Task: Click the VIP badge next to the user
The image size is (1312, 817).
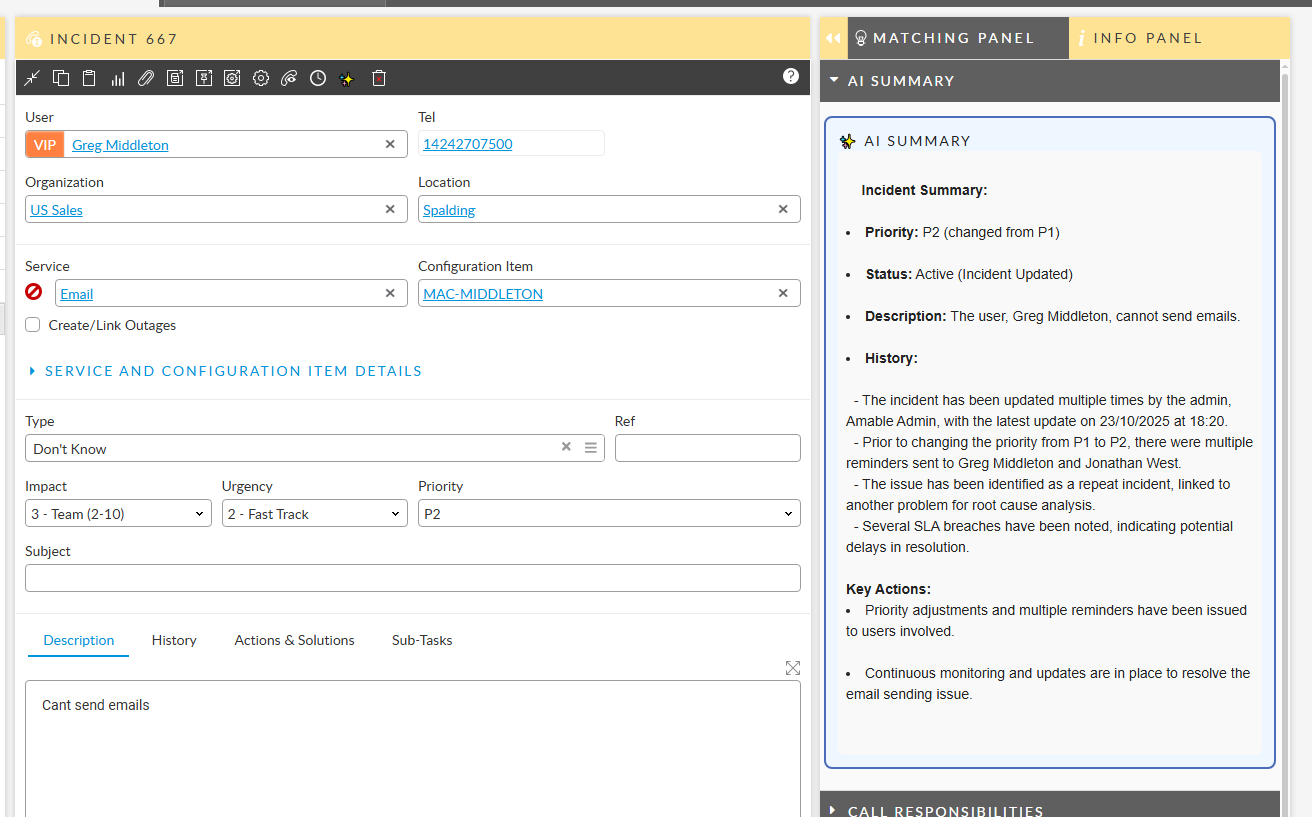Action: coord(44,144)
